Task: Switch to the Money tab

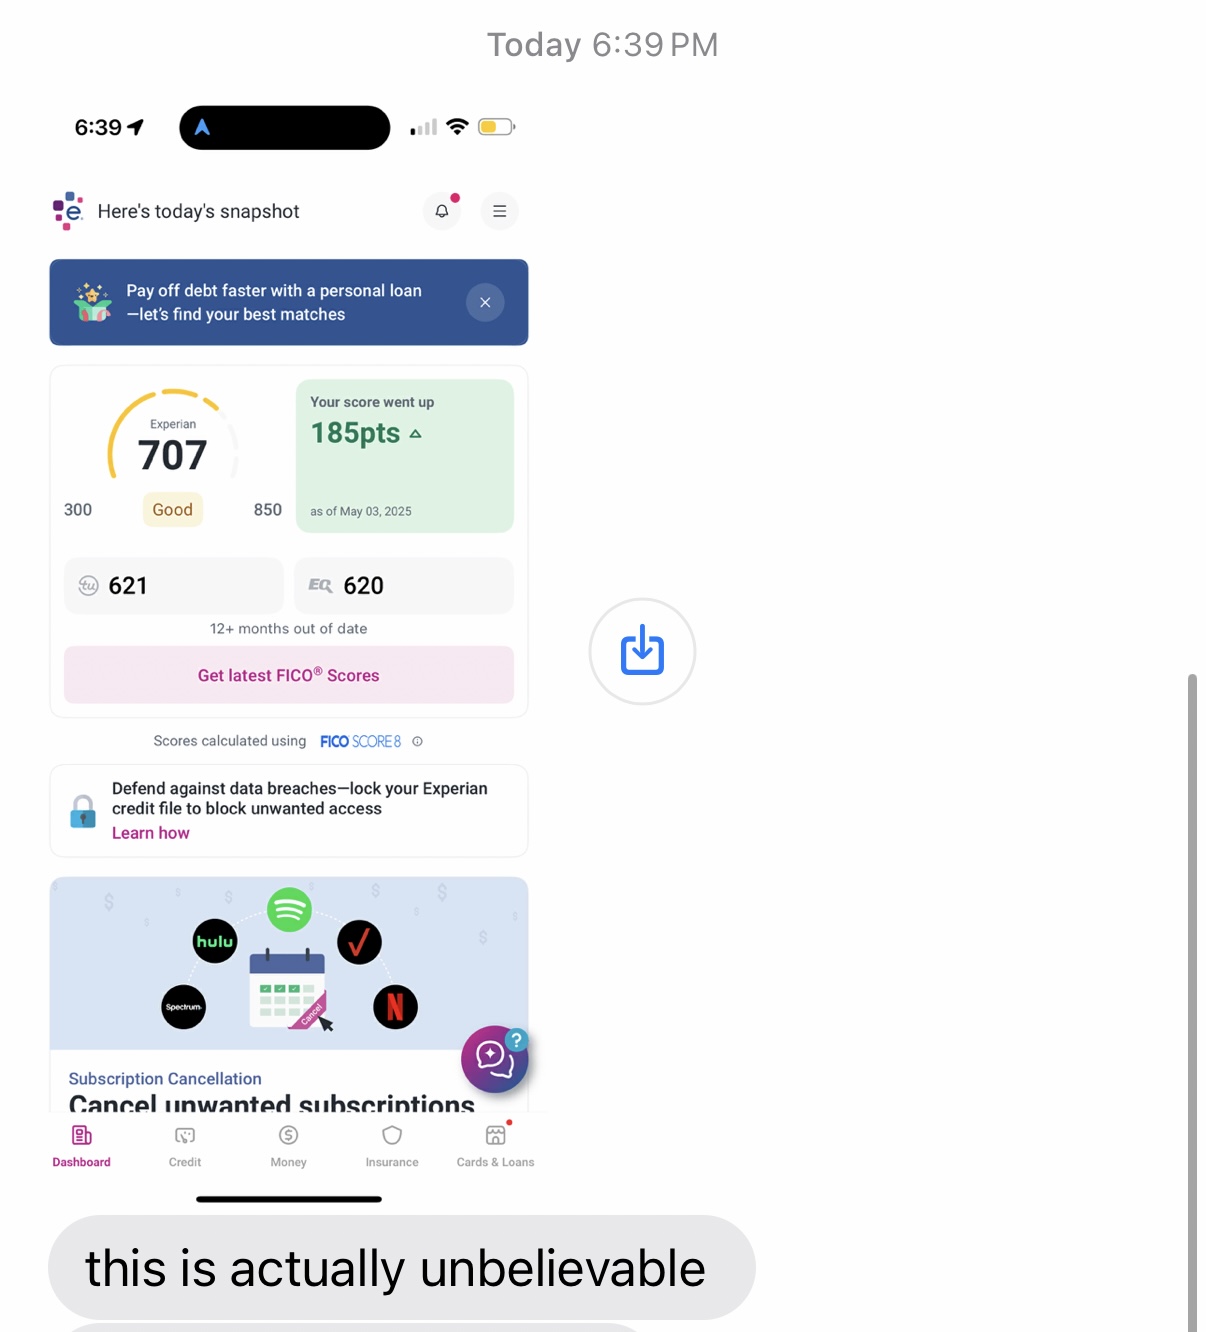Action: pos(289,1146)
